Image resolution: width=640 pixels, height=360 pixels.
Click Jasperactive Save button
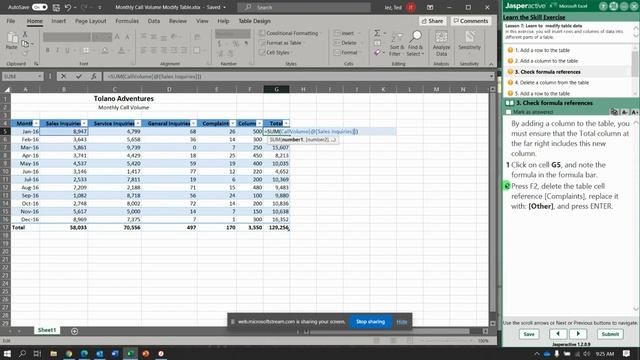coord(529,334)
